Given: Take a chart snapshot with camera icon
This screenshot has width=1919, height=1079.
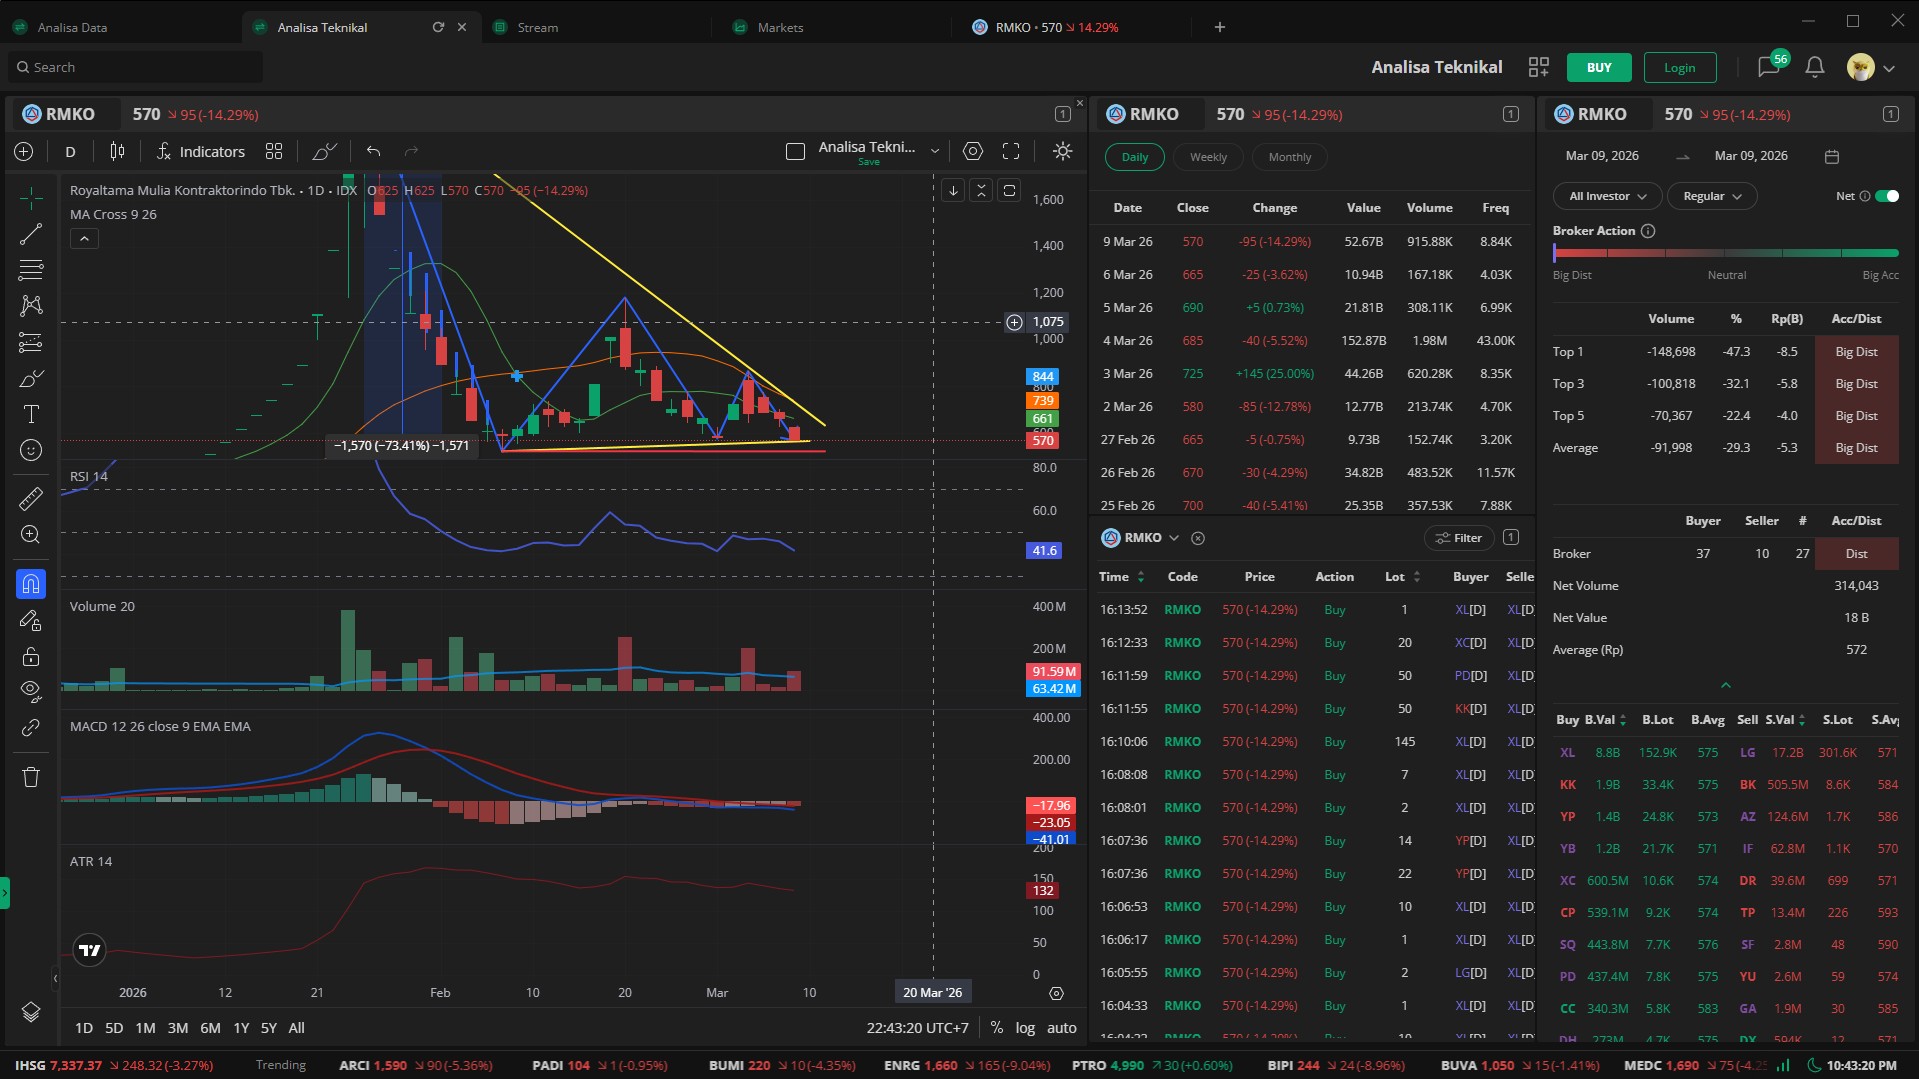Looking at the screenshot, I should (972, 151).
